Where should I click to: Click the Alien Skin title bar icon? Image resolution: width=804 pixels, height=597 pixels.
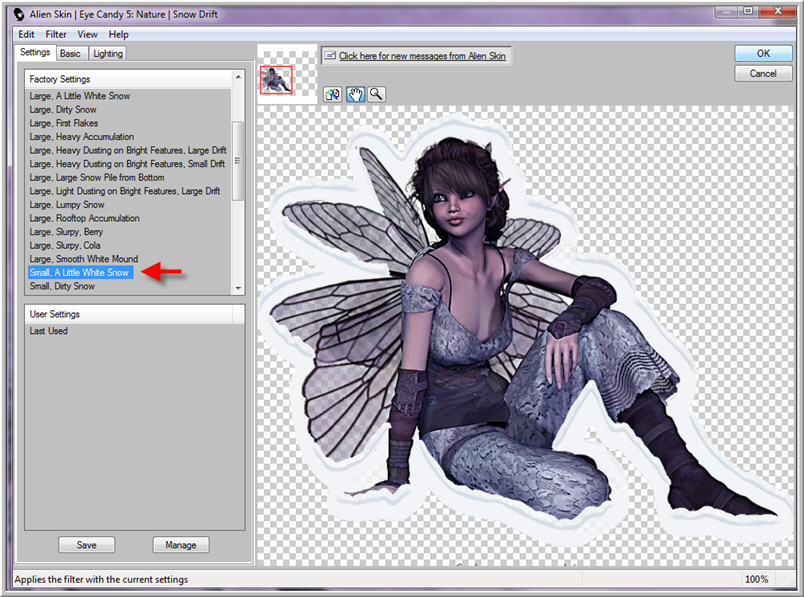(18, 14)
